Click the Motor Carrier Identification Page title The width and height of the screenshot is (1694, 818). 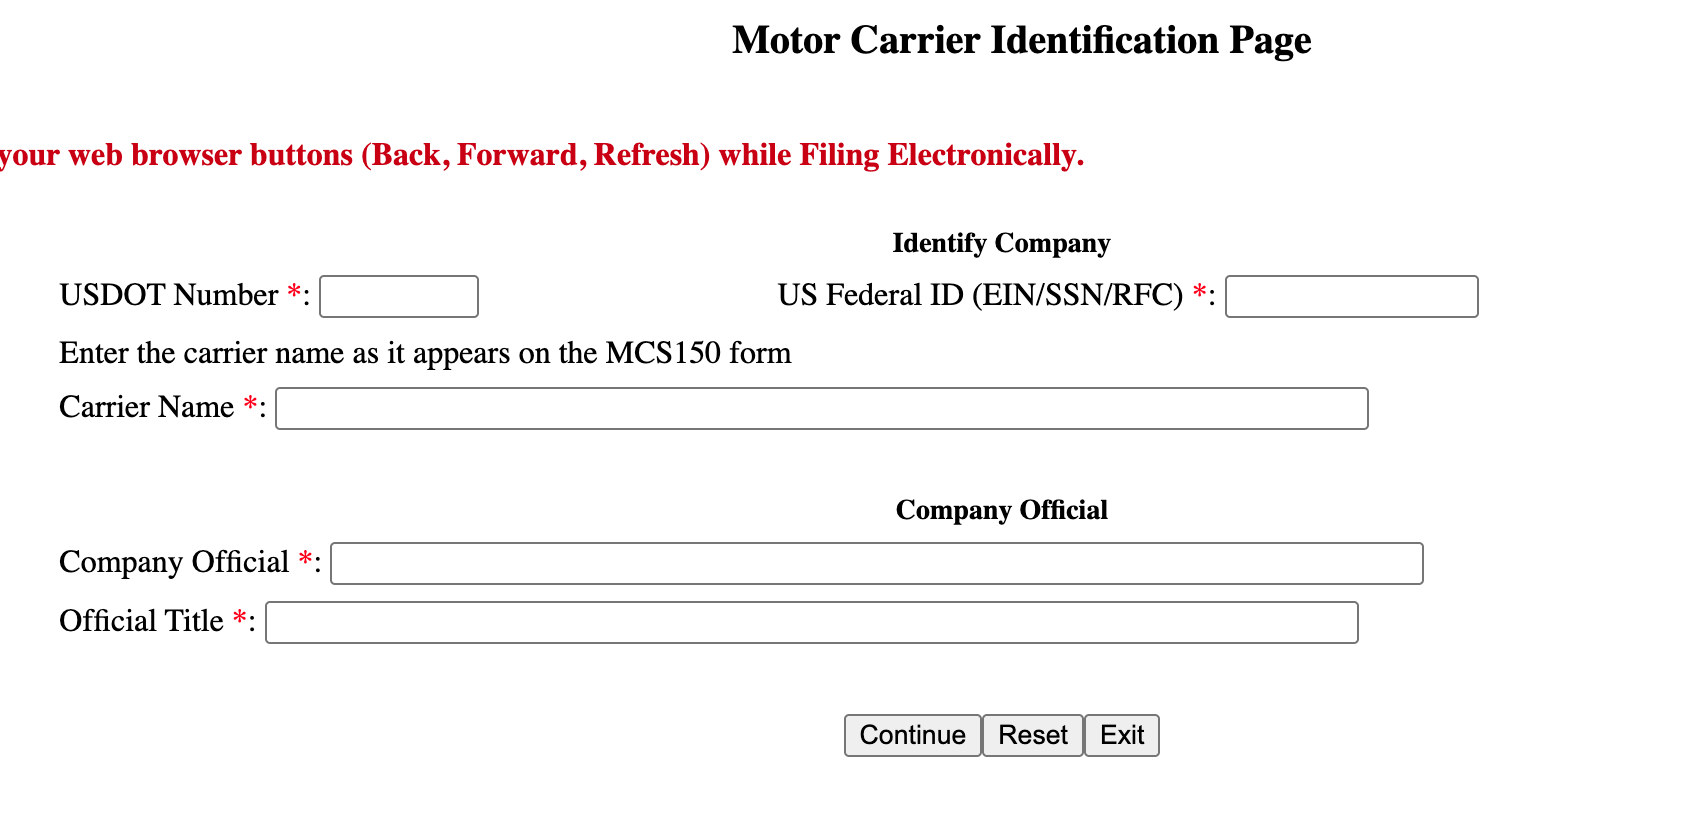click(x=1021, y=40)
